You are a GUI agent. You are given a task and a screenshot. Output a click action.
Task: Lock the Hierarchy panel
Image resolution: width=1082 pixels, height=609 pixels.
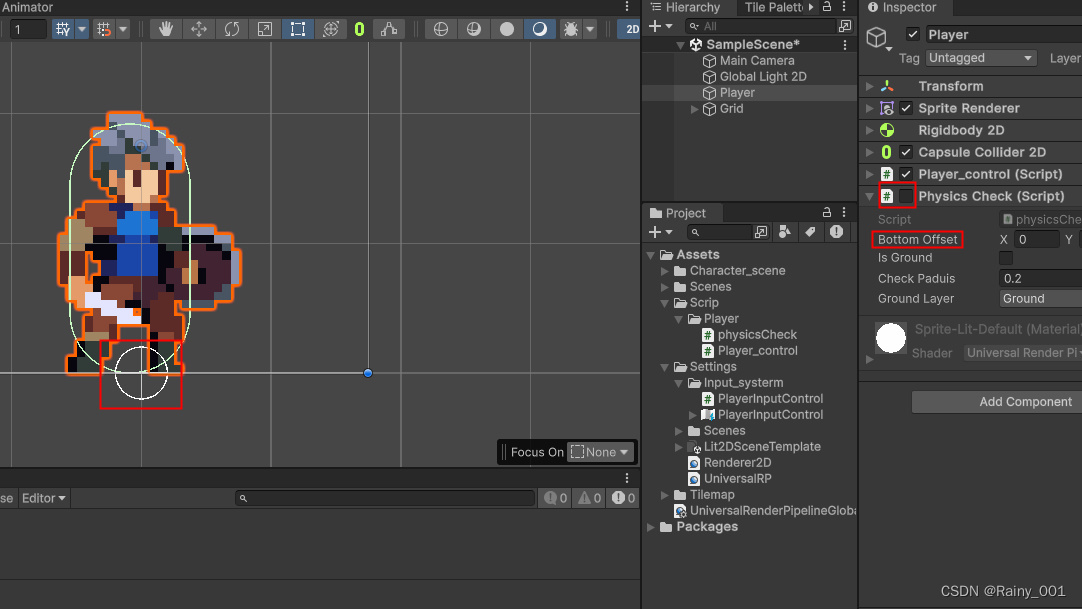pyautogui.click(x=827, y=7)
